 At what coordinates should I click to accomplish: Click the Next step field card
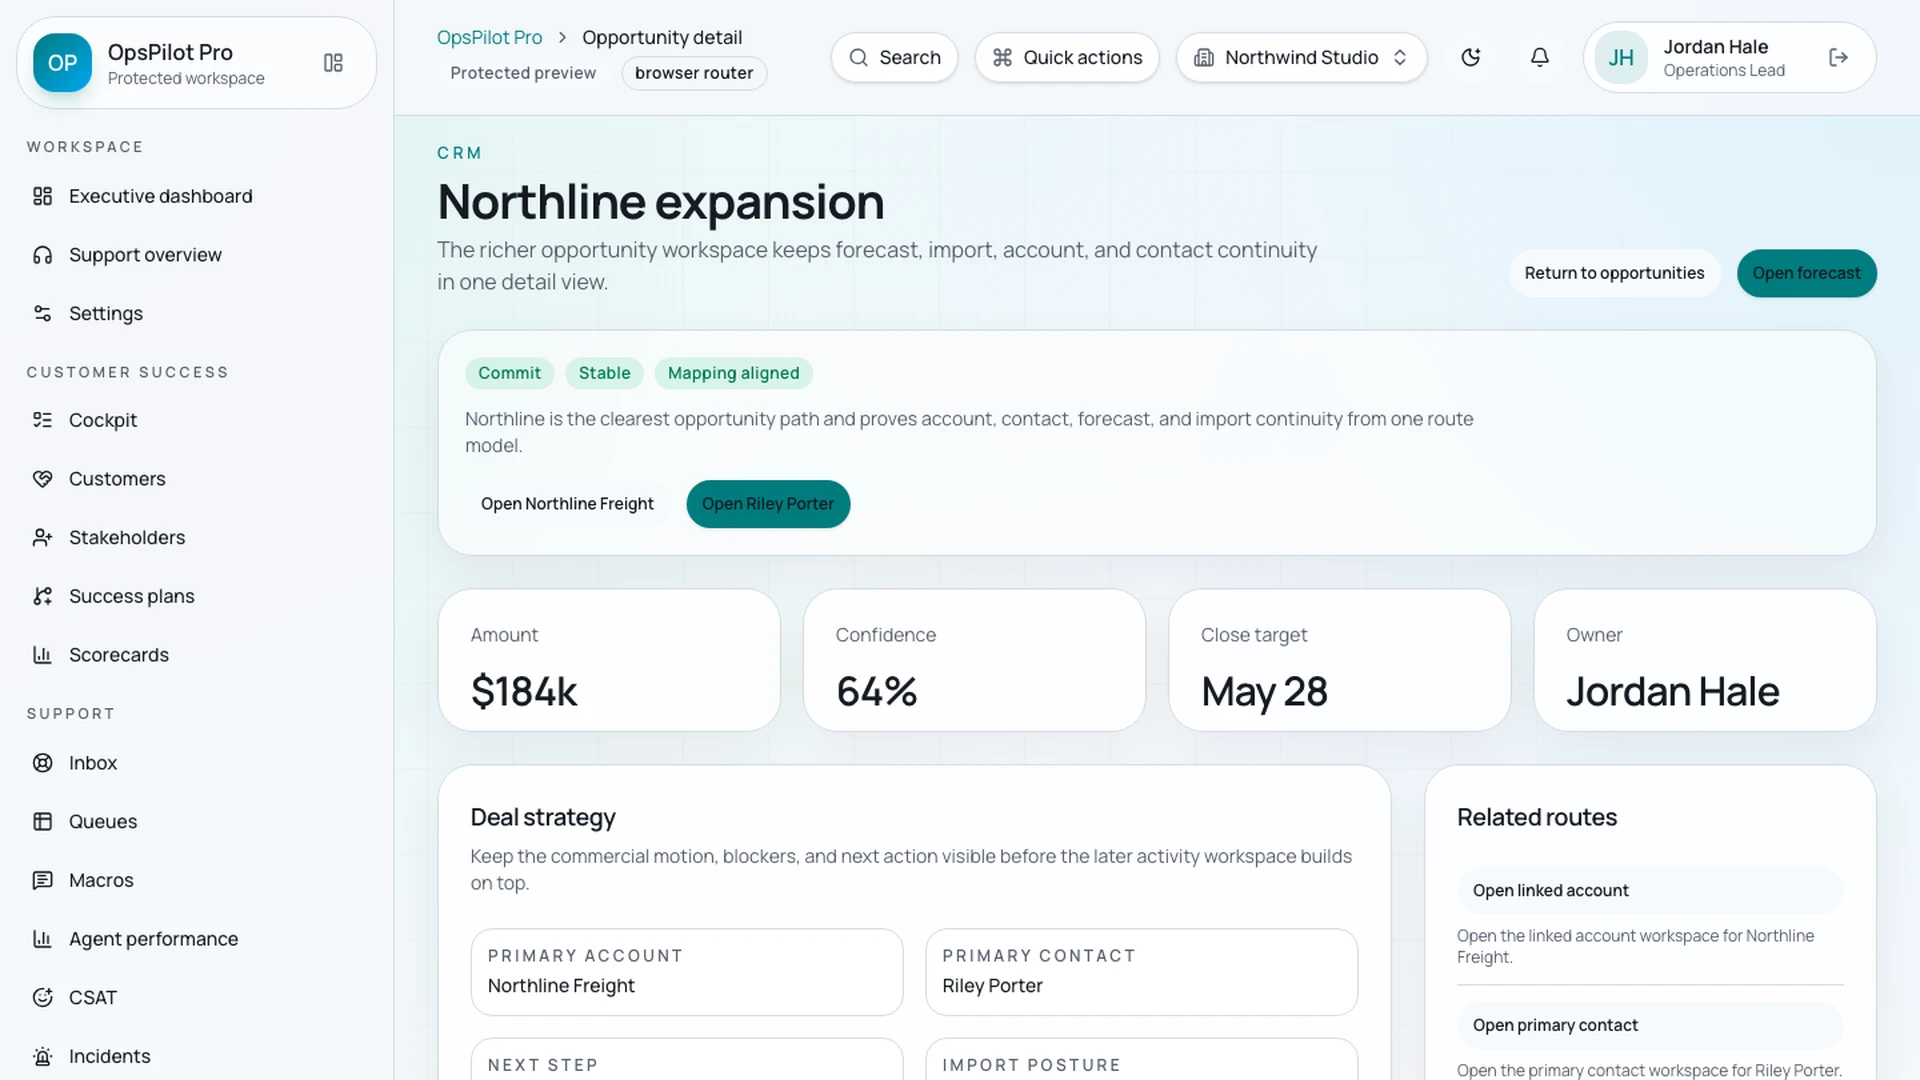tap(687, 1059)
